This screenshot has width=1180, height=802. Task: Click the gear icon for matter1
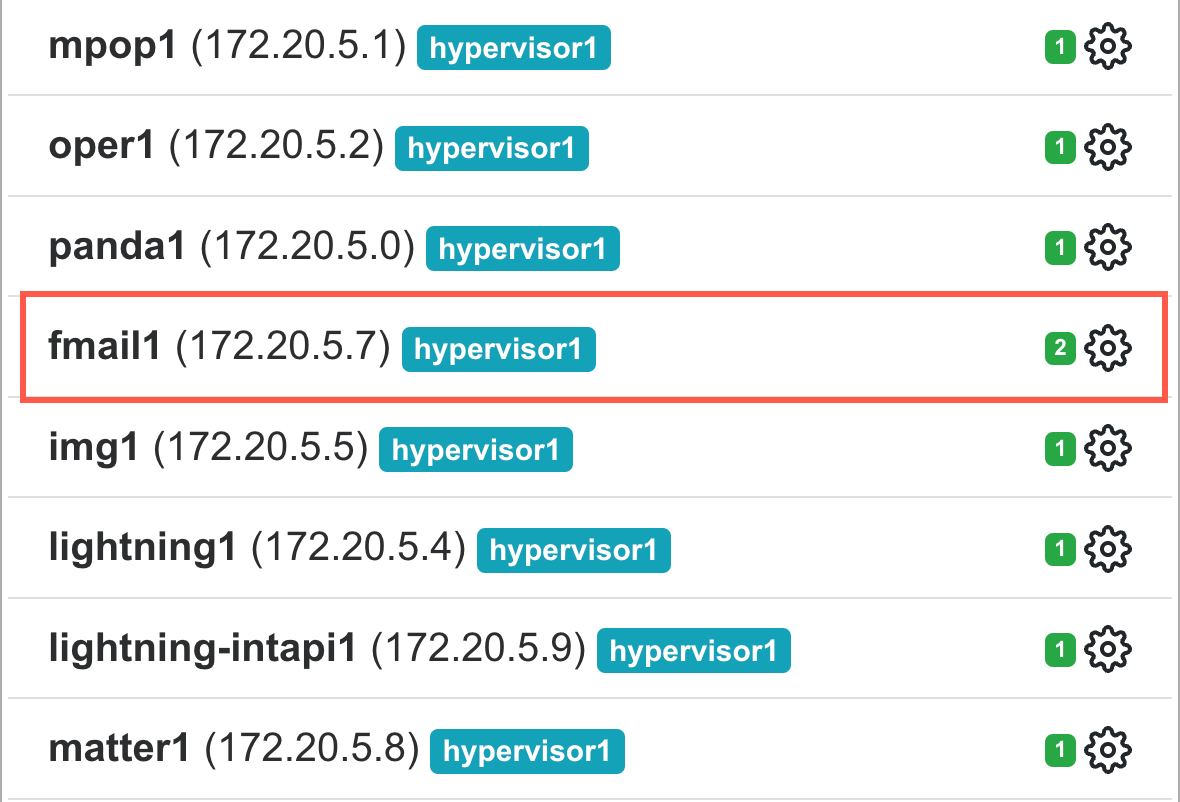[x=1108, y=749]
